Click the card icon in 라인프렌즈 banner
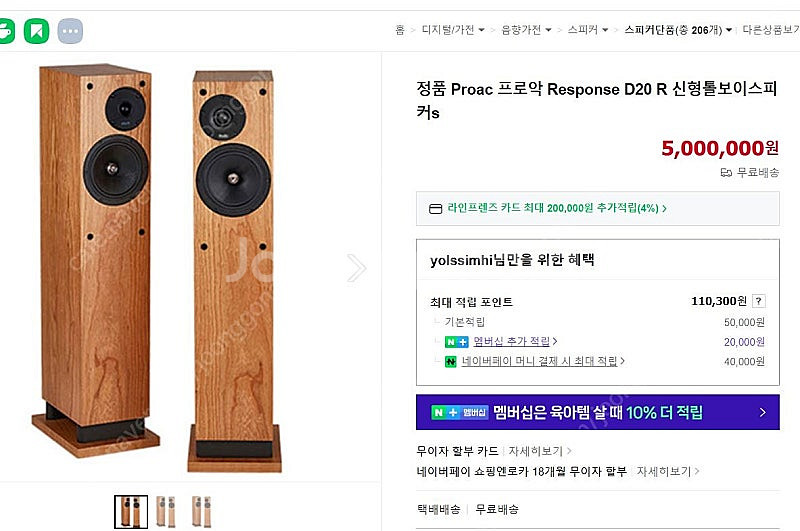 [x=435, y=209]
